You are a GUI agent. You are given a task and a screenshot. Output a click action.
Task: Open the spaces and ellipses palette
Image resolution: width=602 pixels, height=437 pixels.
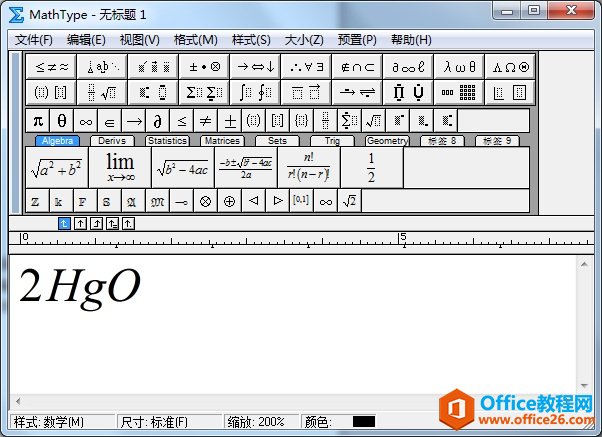click(x=102, y=67)
